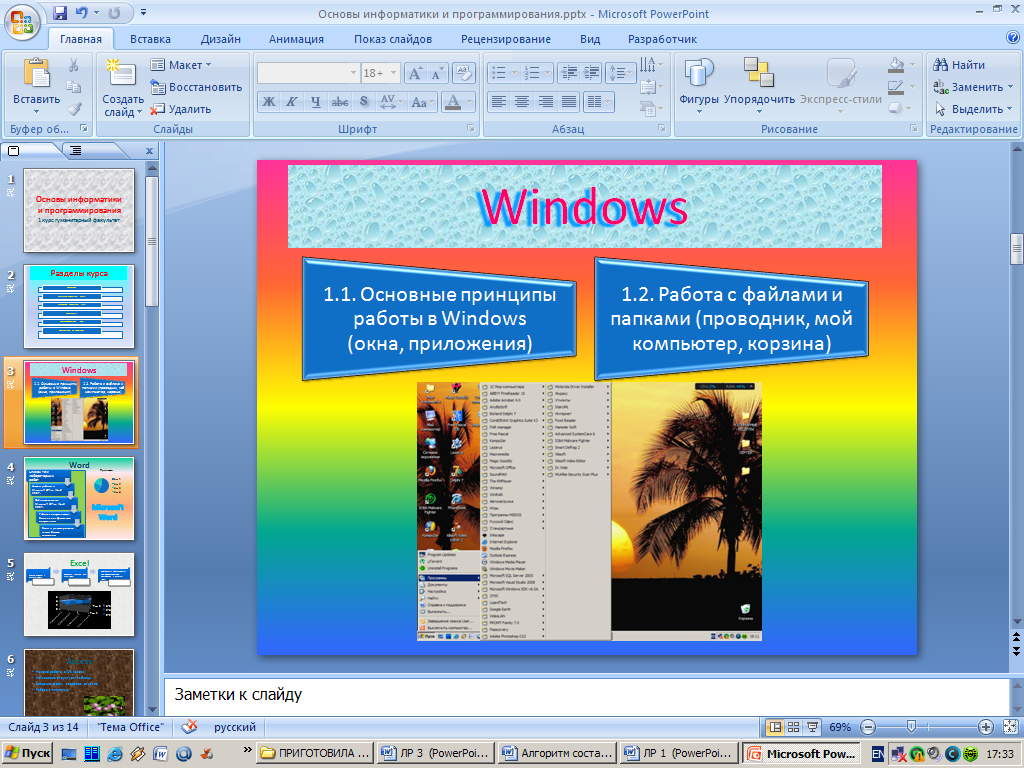Toggle bold Ж formatting
Screen dimensions: 1024x768
pos(268,102)
